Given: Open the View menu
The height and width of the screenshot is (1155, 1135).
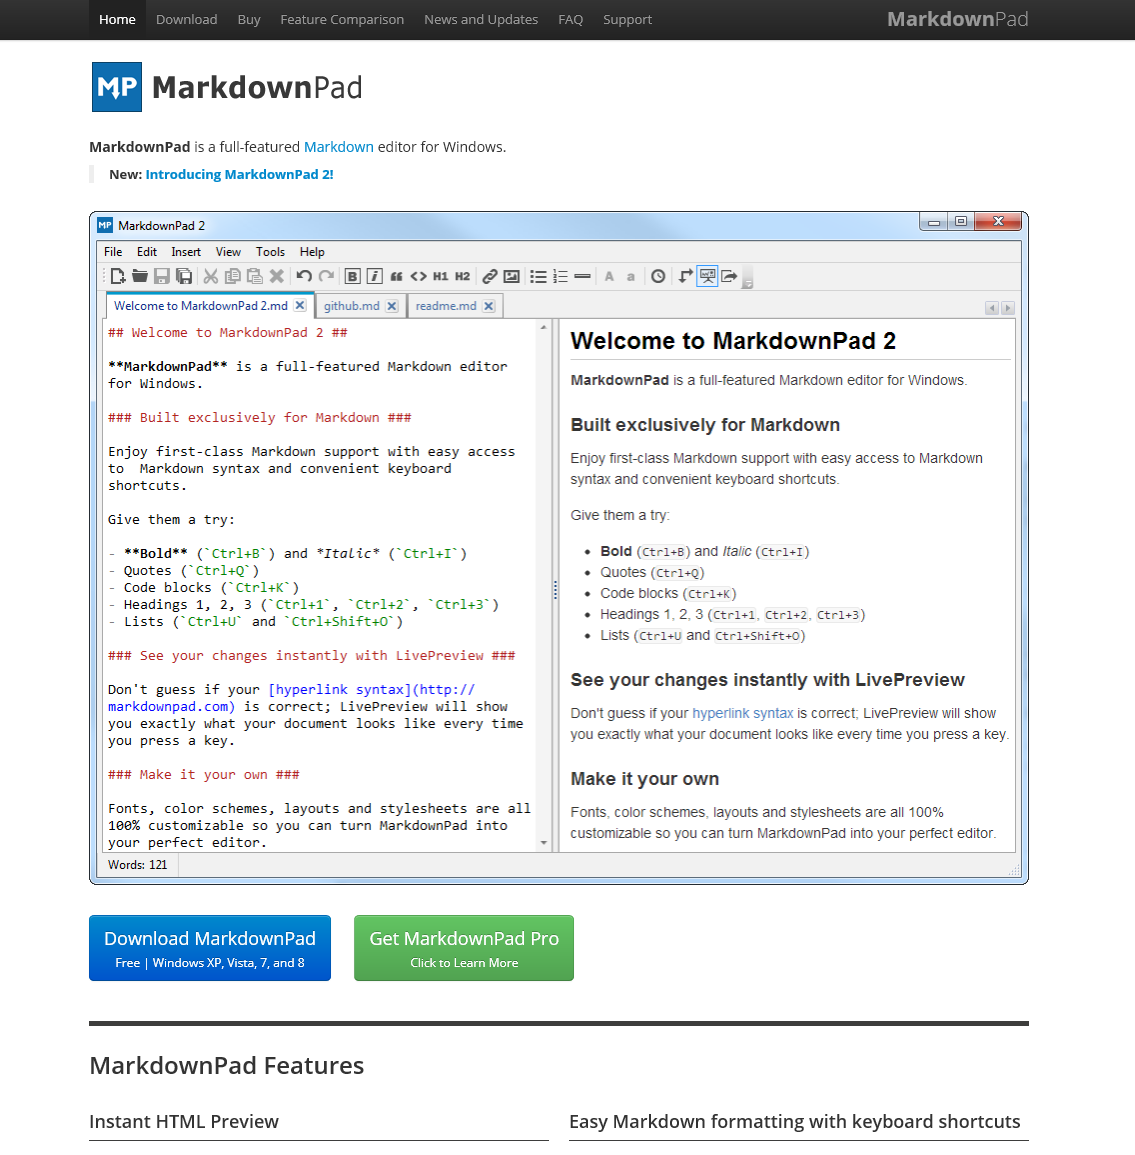Looking at the screenshot, I should click(228, 252).
